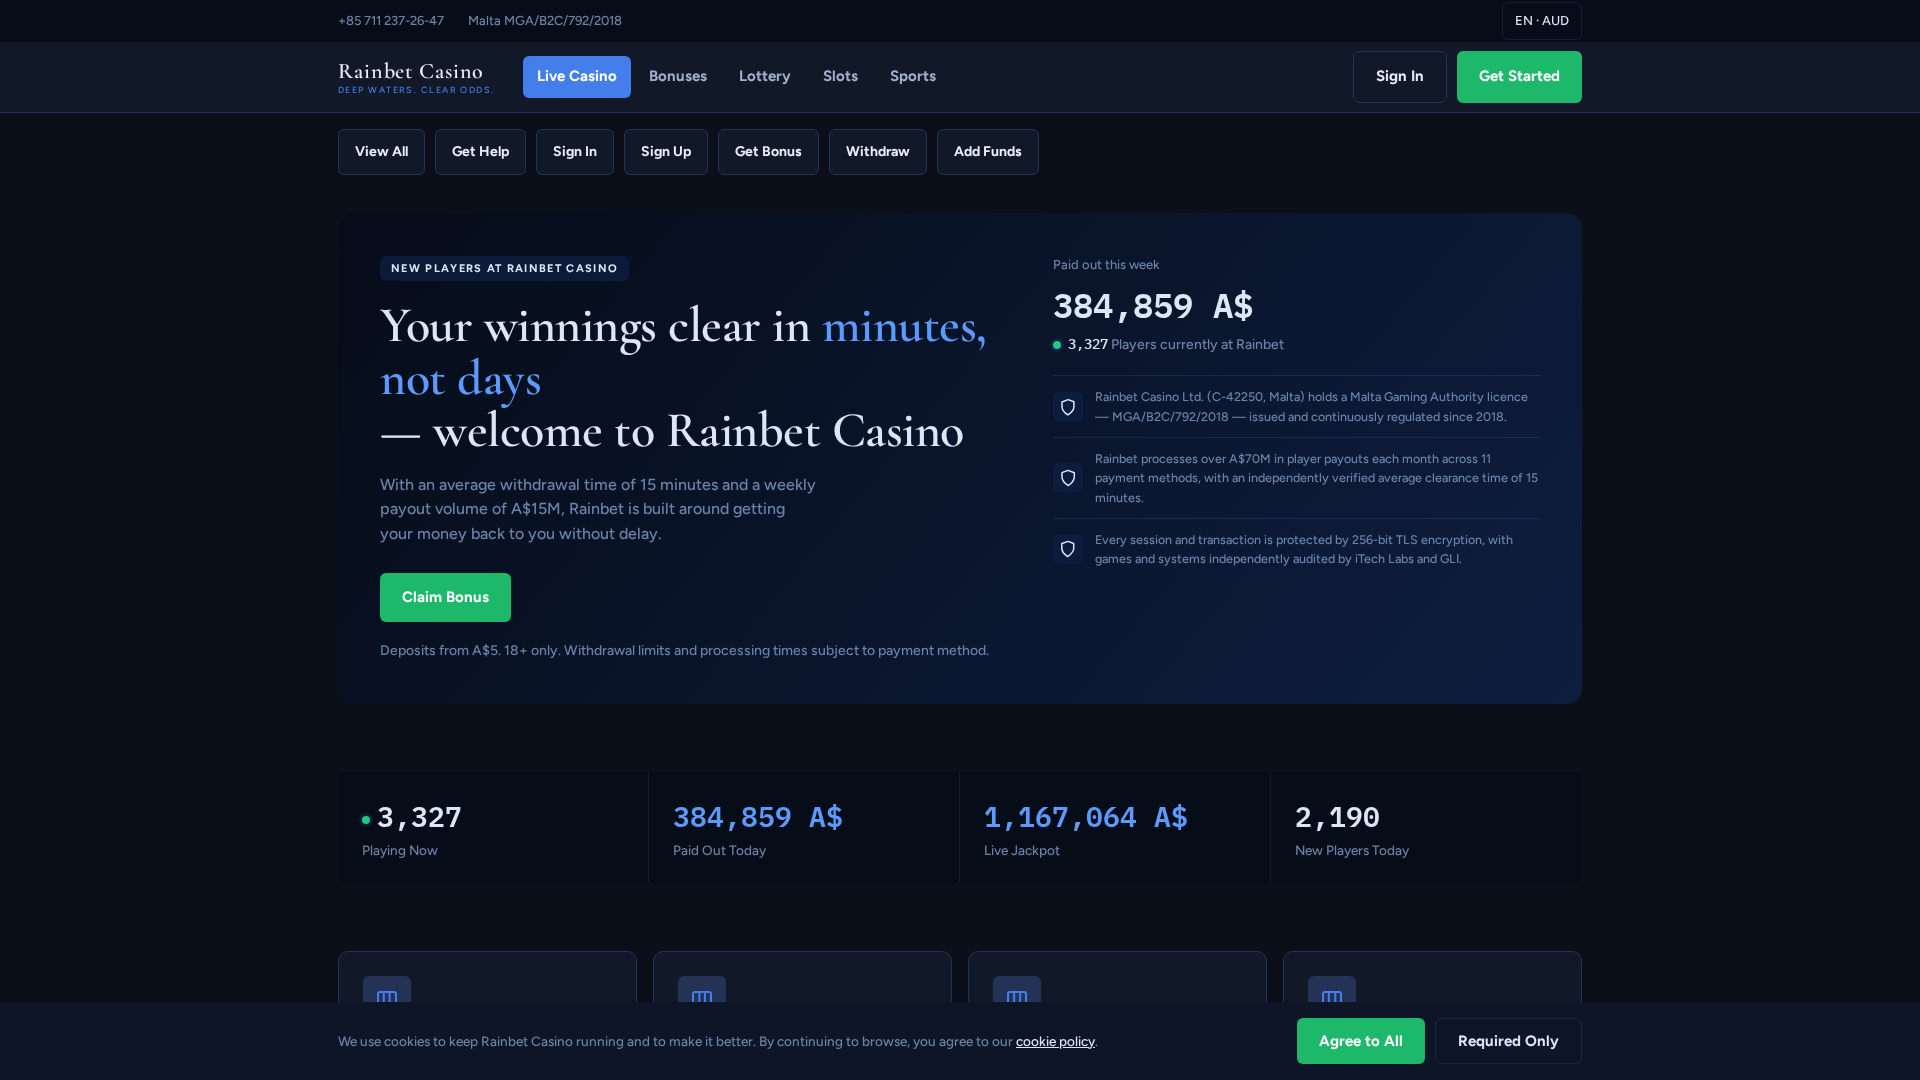Click the Sign In chip in the quick links row

point(574,152)
